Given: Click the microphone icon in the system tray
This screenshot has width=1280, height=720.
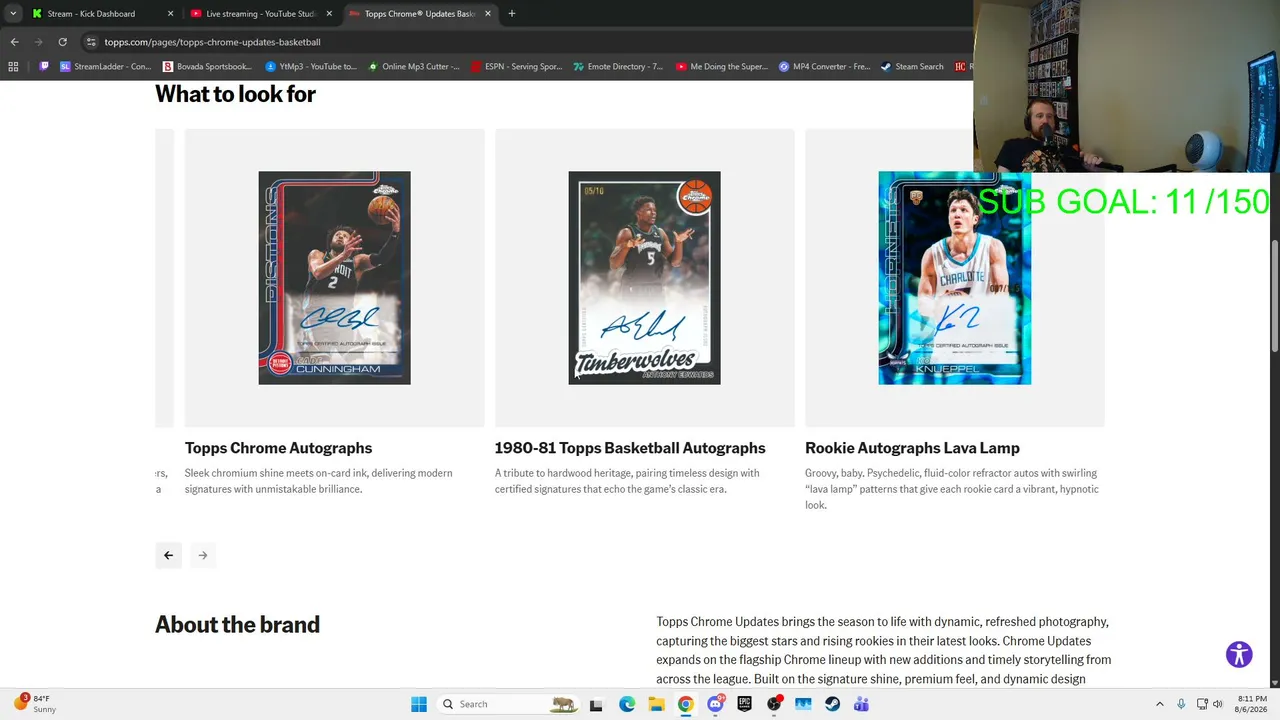Looking at the screenshot, I should [1181, 704].
